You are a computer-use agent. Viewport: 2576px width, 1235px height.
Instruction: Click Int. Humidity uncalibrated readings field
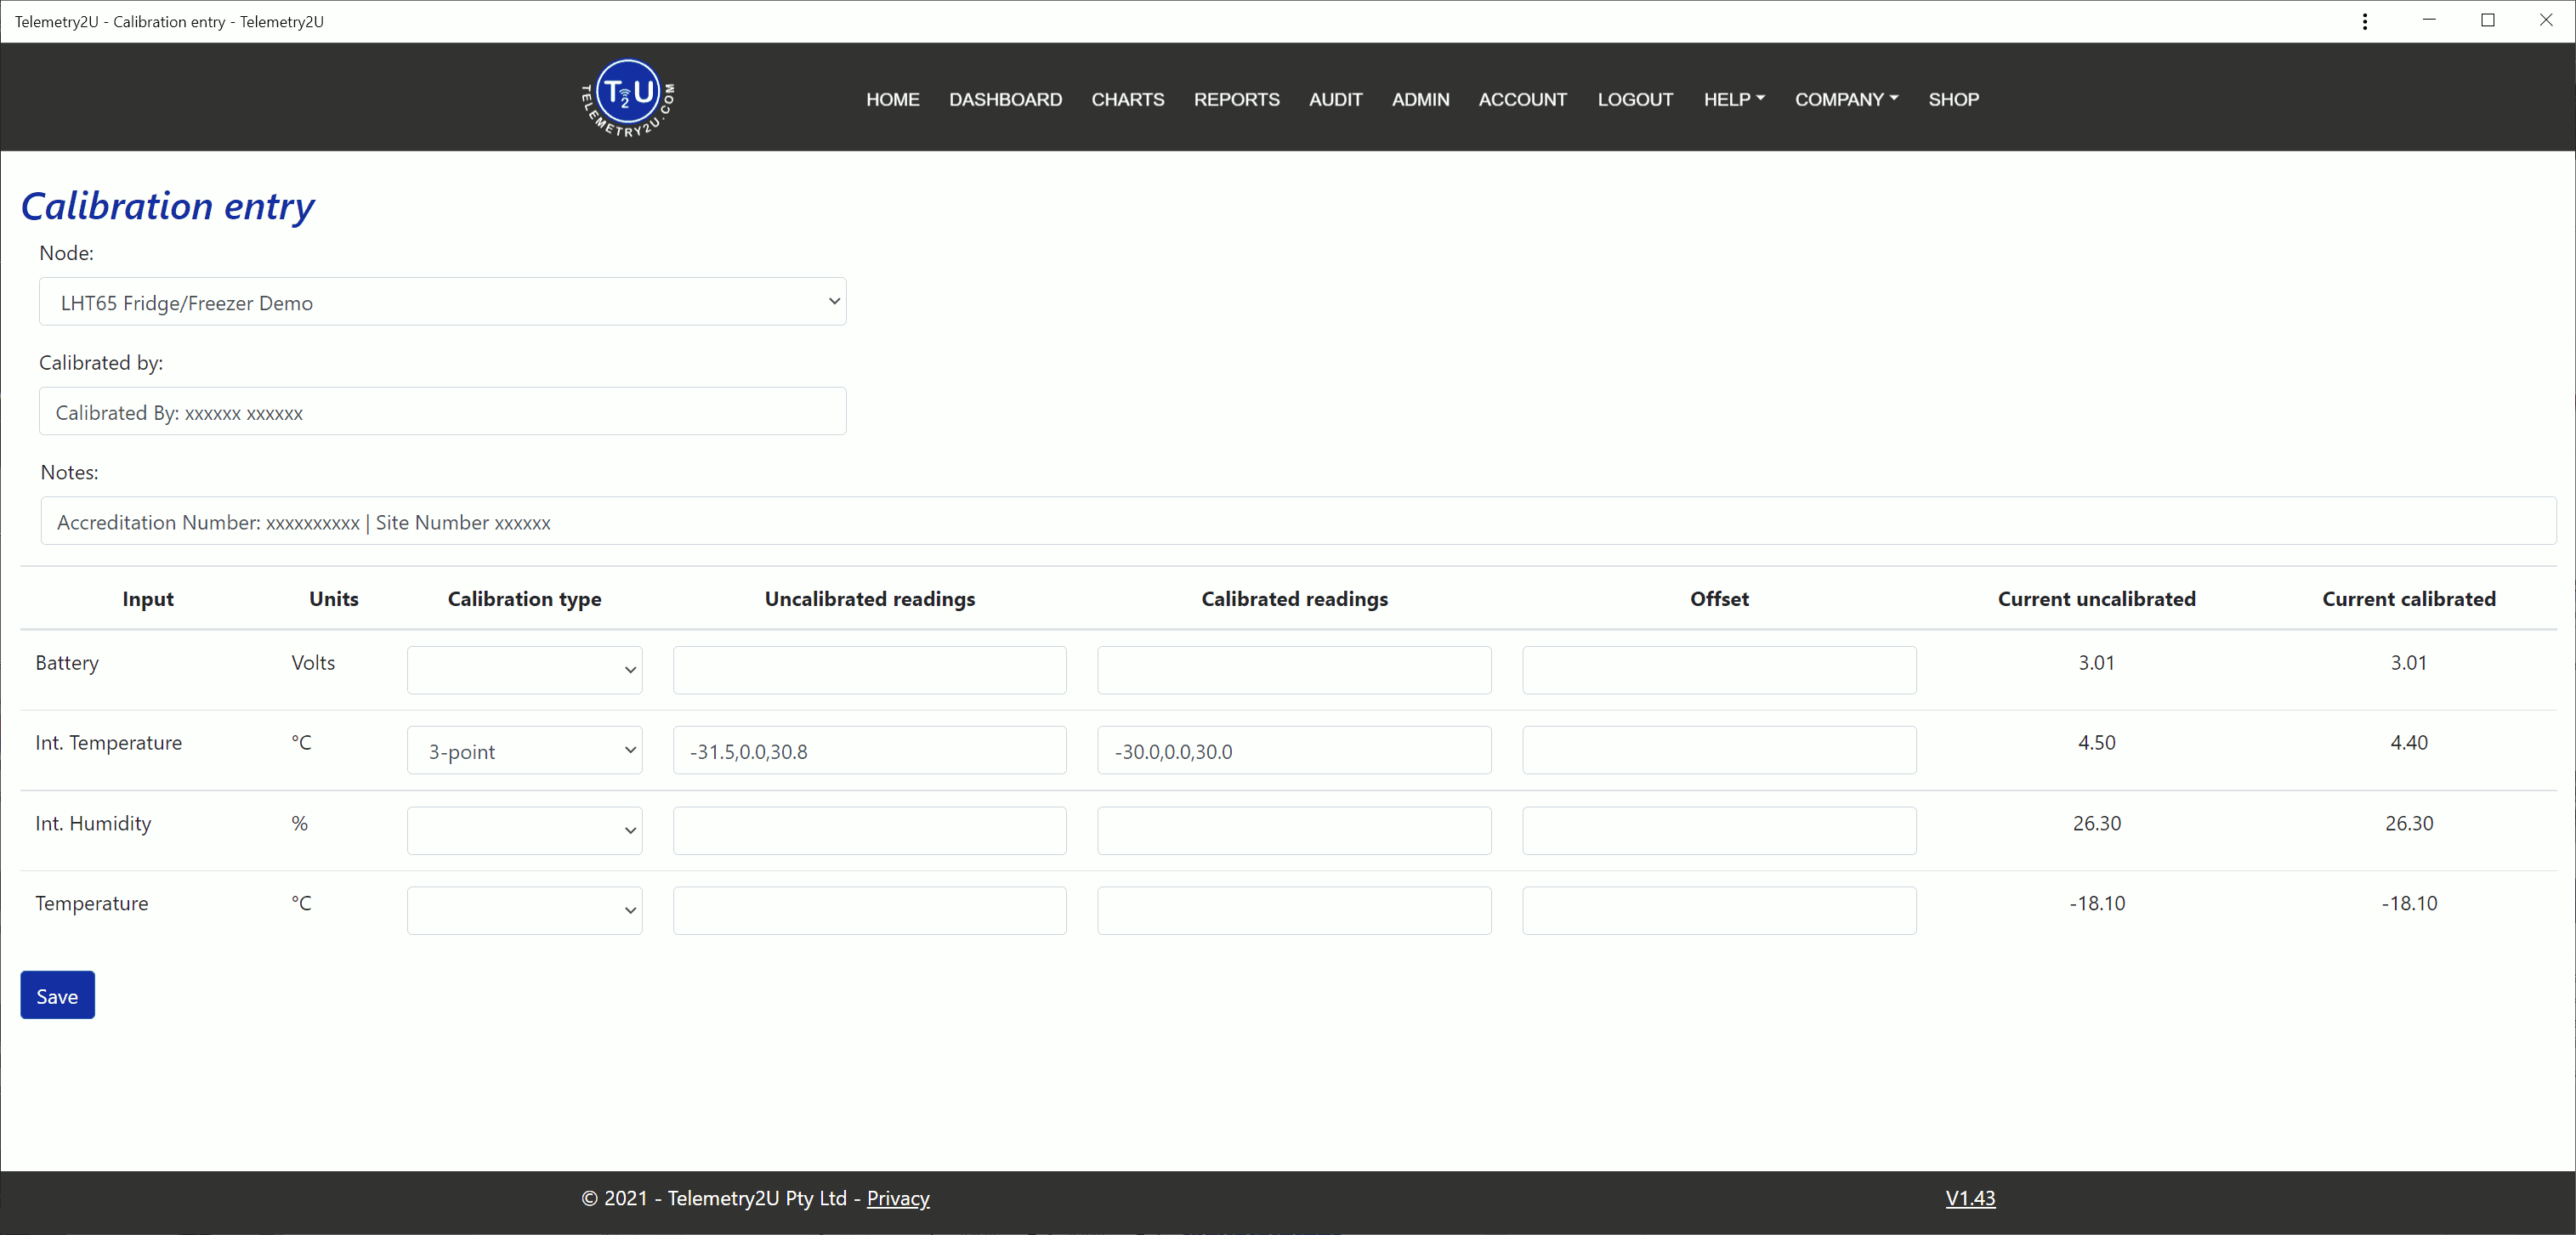pos(869,831)
